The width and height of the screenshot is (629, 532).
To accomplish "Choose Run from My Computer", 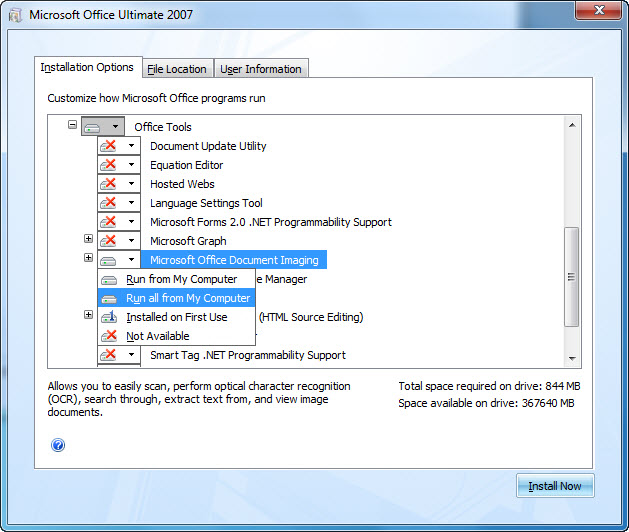I will (x=177, y=279).
